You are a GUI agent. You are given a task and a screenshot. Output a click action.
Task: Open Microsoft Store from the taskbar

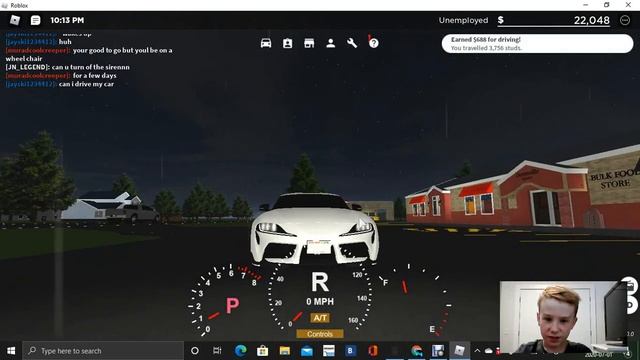262,351
